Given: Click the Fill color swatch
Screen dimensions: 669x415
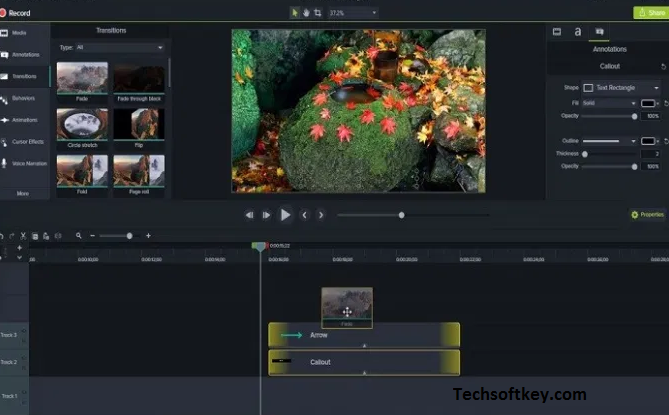Looking at the screenshot, I should tap(648, 103).
